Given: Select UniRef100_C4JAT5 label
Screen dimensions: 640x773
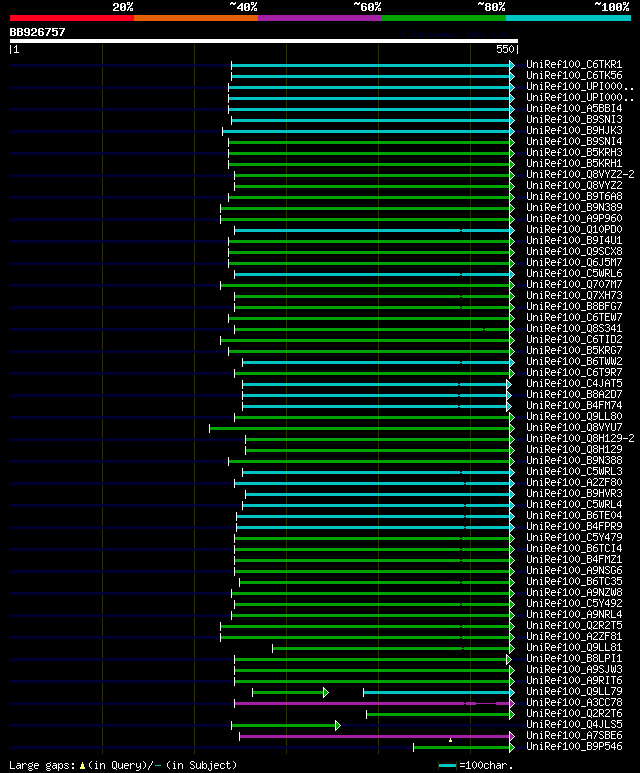Looking at the screenshot, I should (x=574, y=384).
